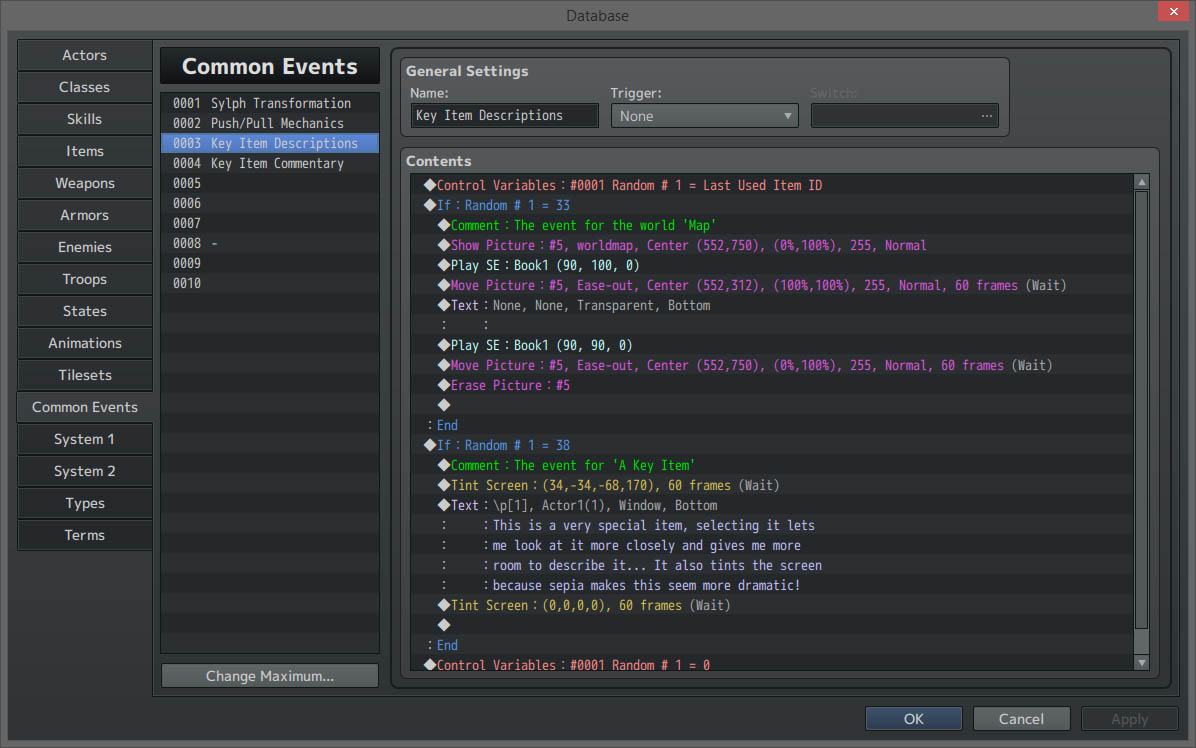
Task: Select the System 1 tab
Action: [85, 440]
